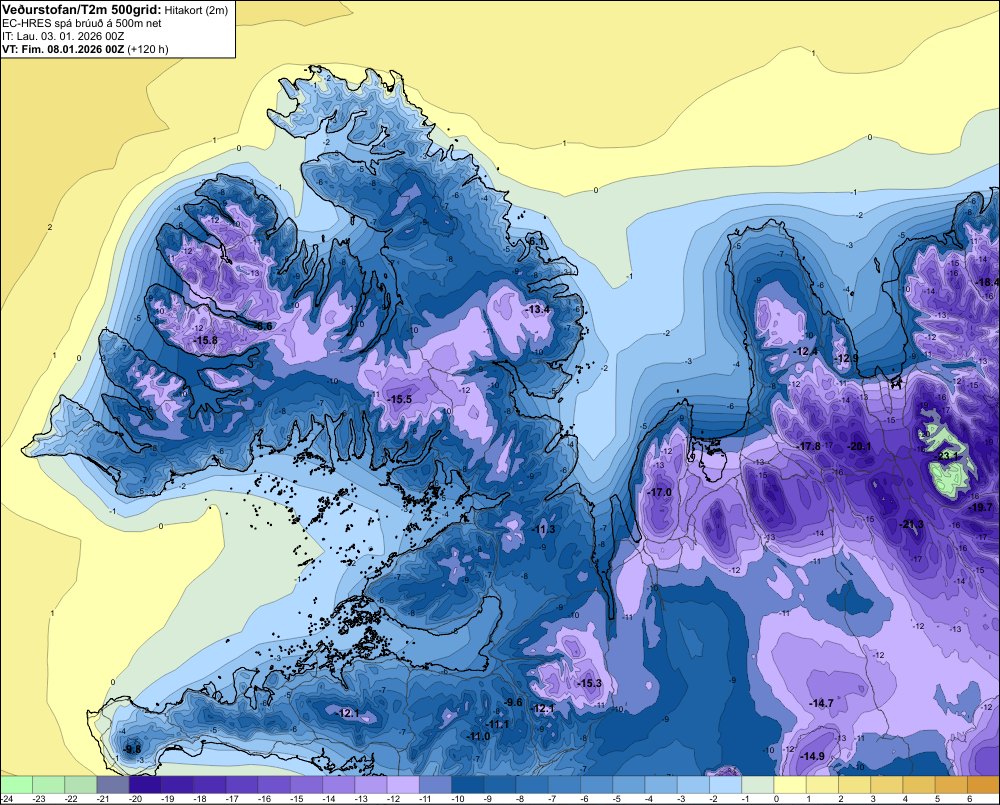
Task: Click the "-21.3" temperature label
Action: [911, 525]
